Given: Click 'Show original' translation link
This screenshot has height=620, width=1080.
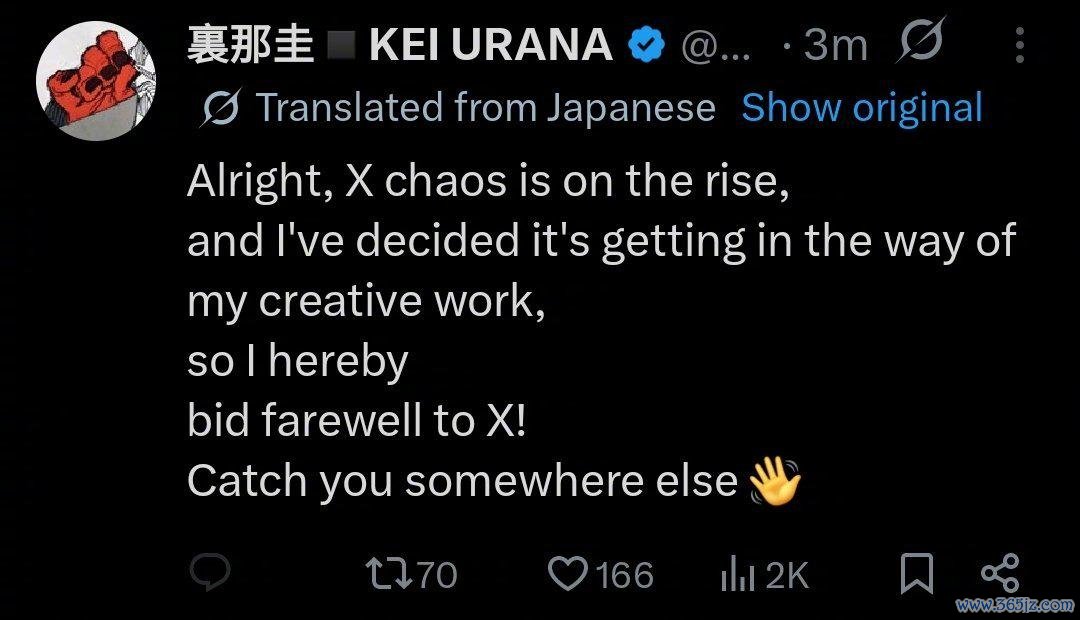Looking at the screenshot, I should [x=862, y=108].
